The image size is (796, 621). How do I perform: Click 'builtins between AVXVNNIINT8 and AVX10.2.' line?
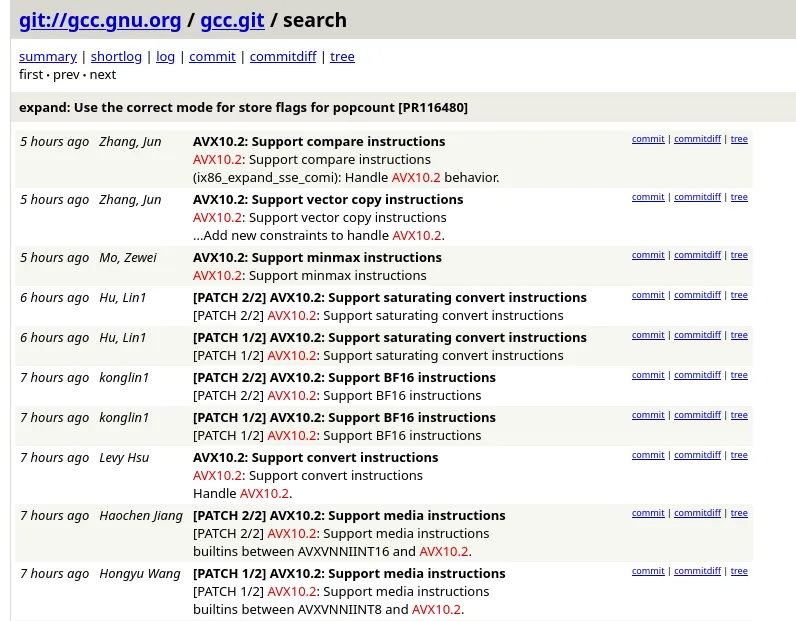coord(328,609)
